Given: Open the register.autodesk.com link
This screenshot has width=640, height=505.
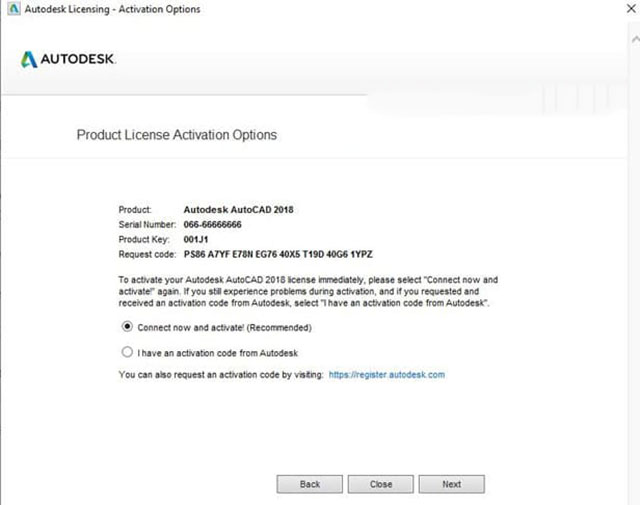Looking at the screenshot, I should pyautogui.click(x=387, y=375).
